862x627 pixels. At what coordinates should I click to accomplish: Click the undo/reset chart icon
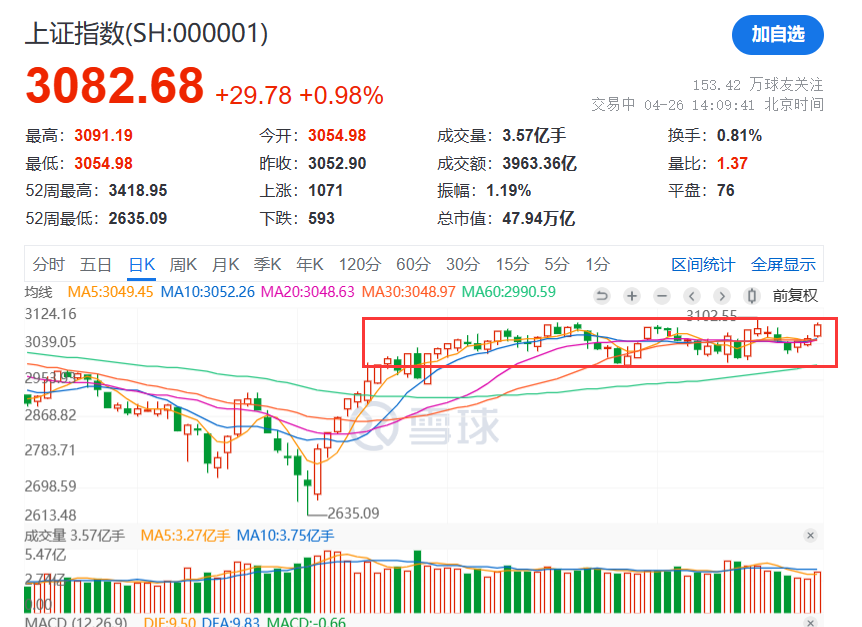602,296
